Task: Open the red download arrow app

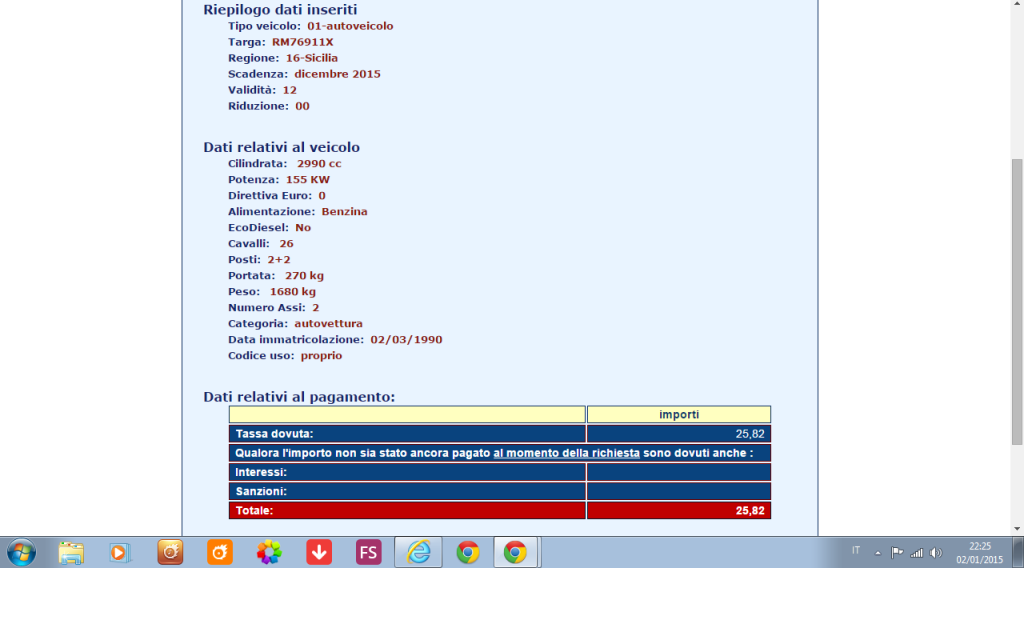Action: 319,552
